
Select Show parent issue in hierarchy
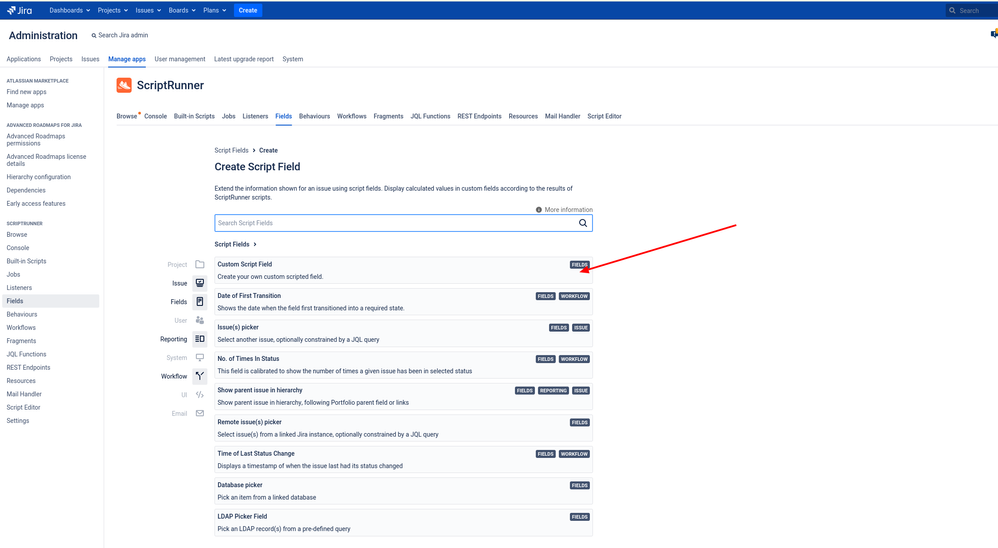pos(404,396)
